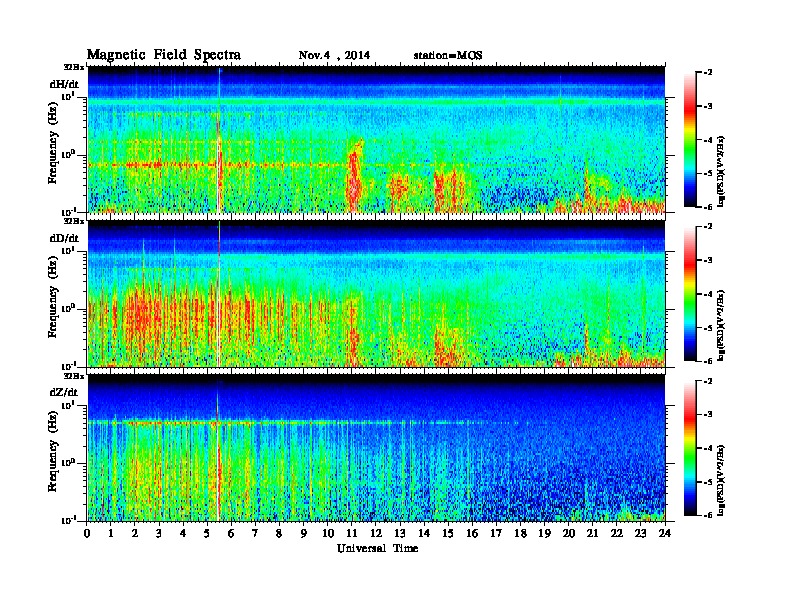Click hour 22 on the time axis

[617, 533]
